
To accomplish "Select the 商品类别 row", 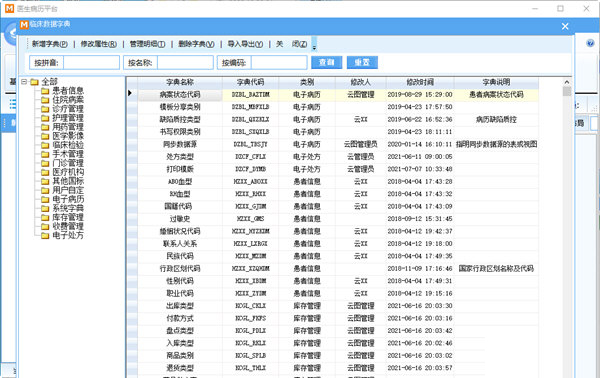I will (338, 356).
